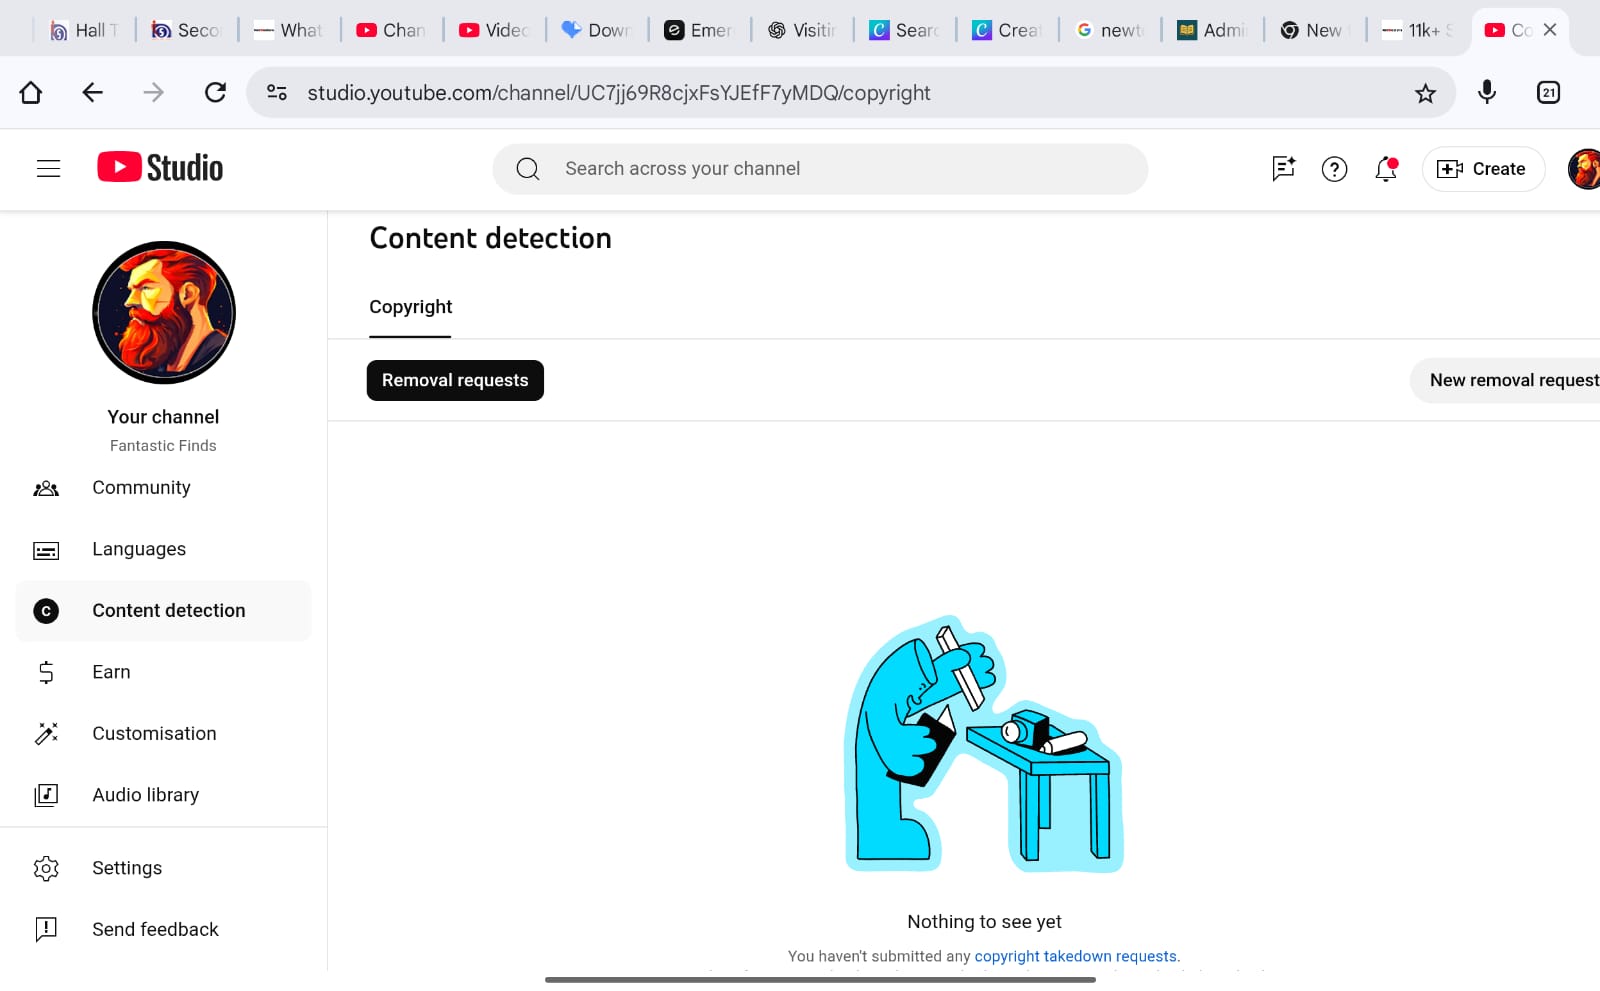Click the Removal requests chip
1600x991 pixels.
[455, 381]
